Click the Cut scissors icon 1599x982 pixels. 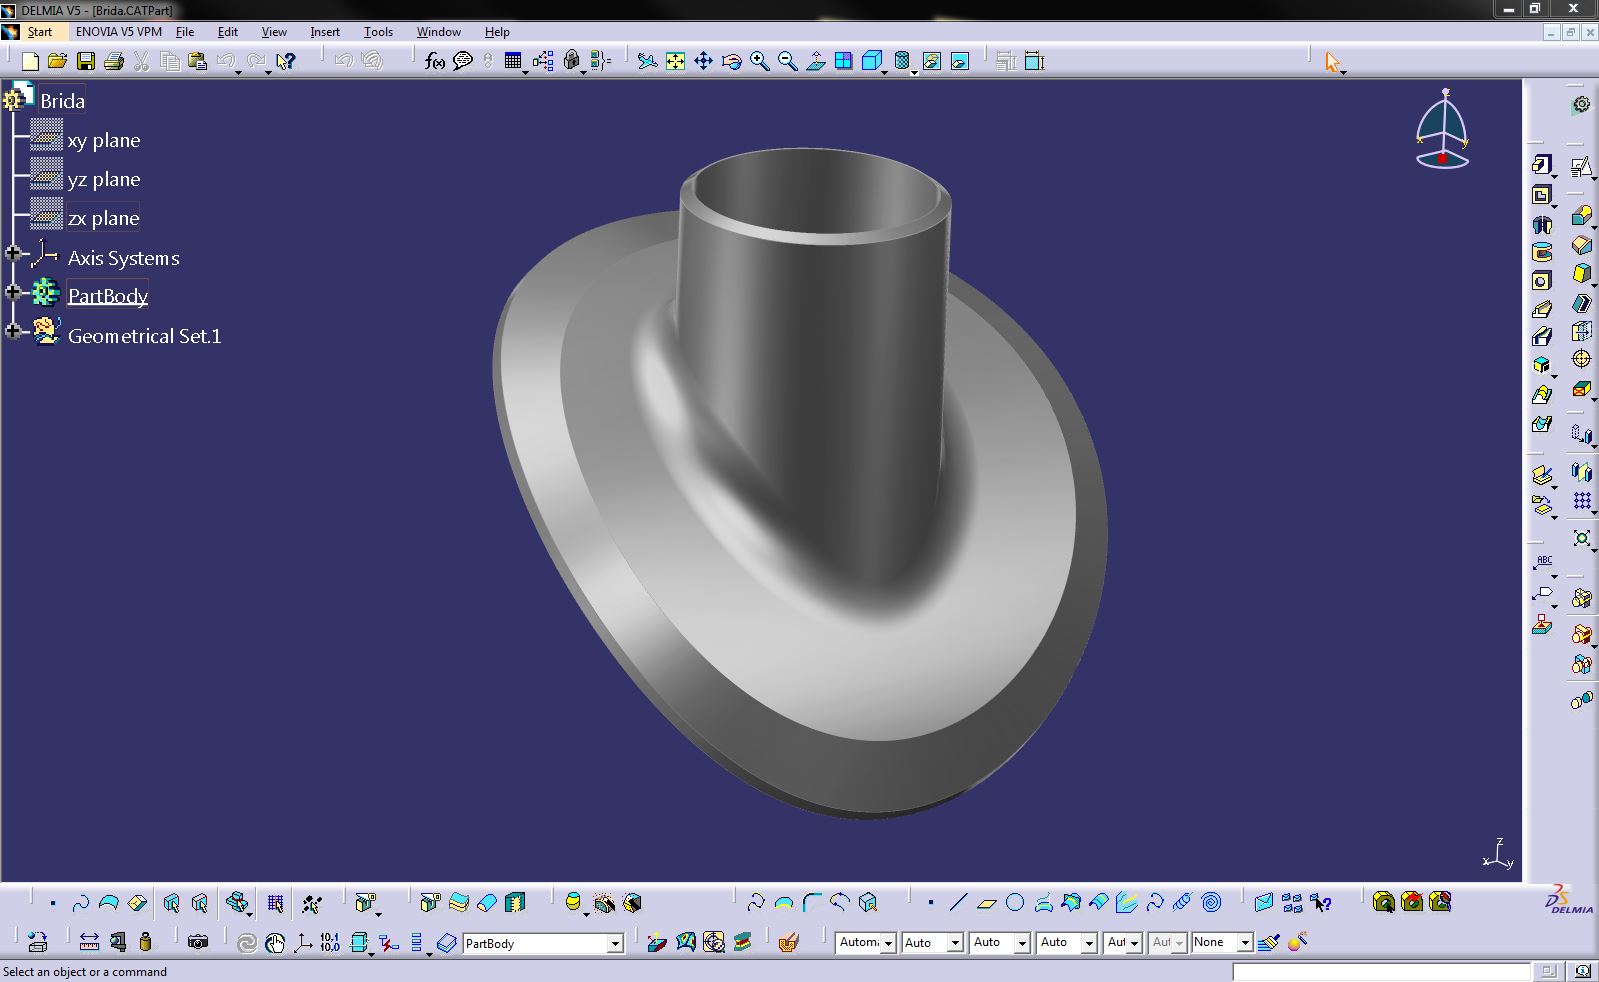pos(141,61)
